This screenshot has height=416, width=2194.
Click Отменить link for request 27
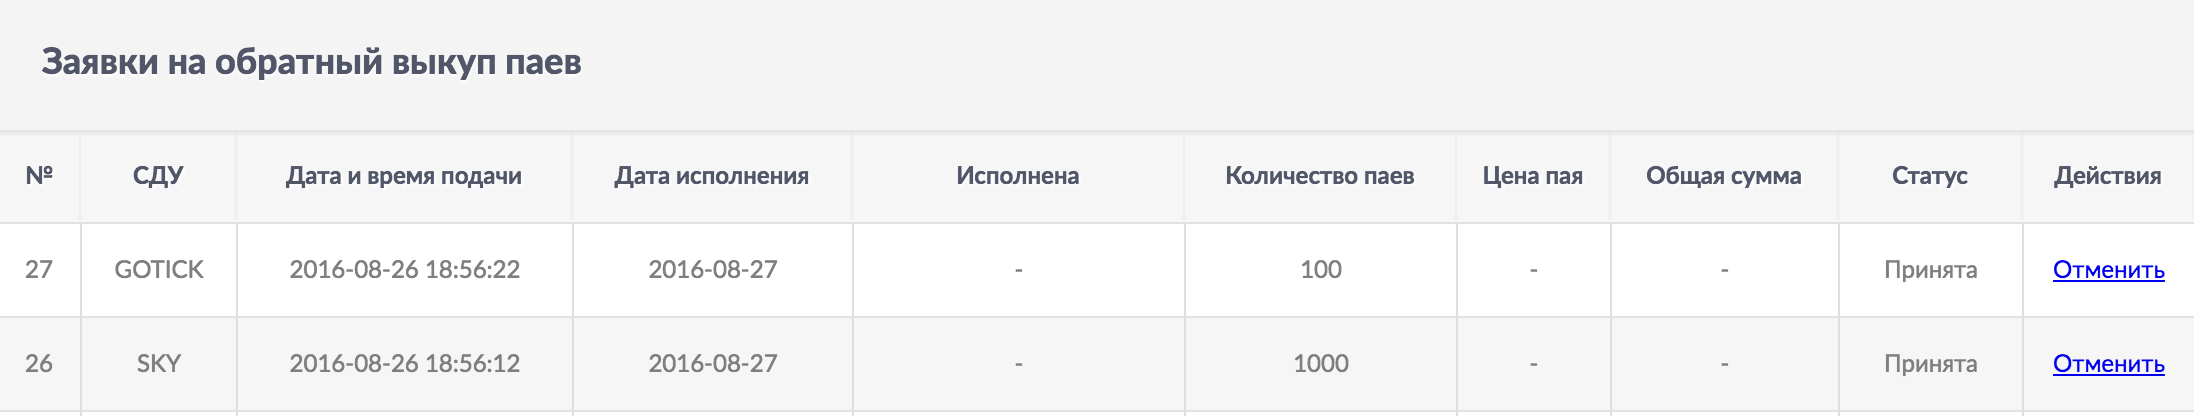point(2108,270)
